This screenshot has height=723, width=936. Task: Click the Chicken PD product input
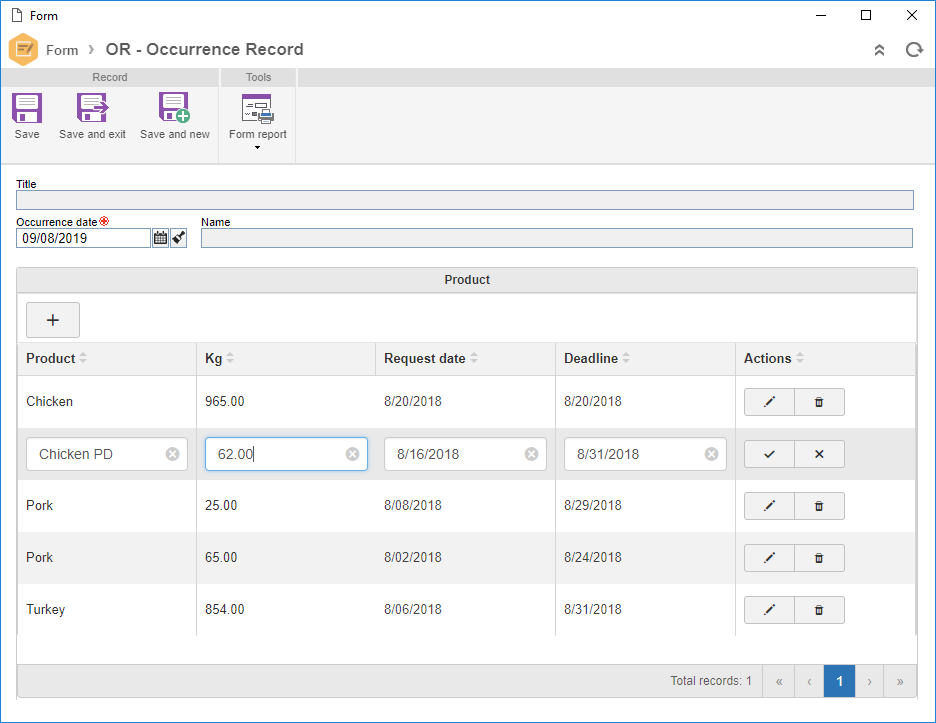pyautogui.click(x=107, y=454)
